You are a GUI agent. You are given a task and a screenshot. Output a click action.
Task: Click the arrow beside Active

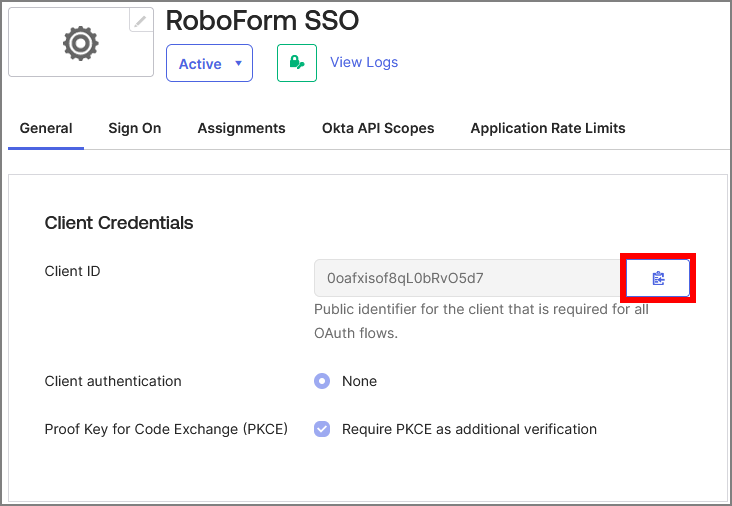click(x=238, y=63)
